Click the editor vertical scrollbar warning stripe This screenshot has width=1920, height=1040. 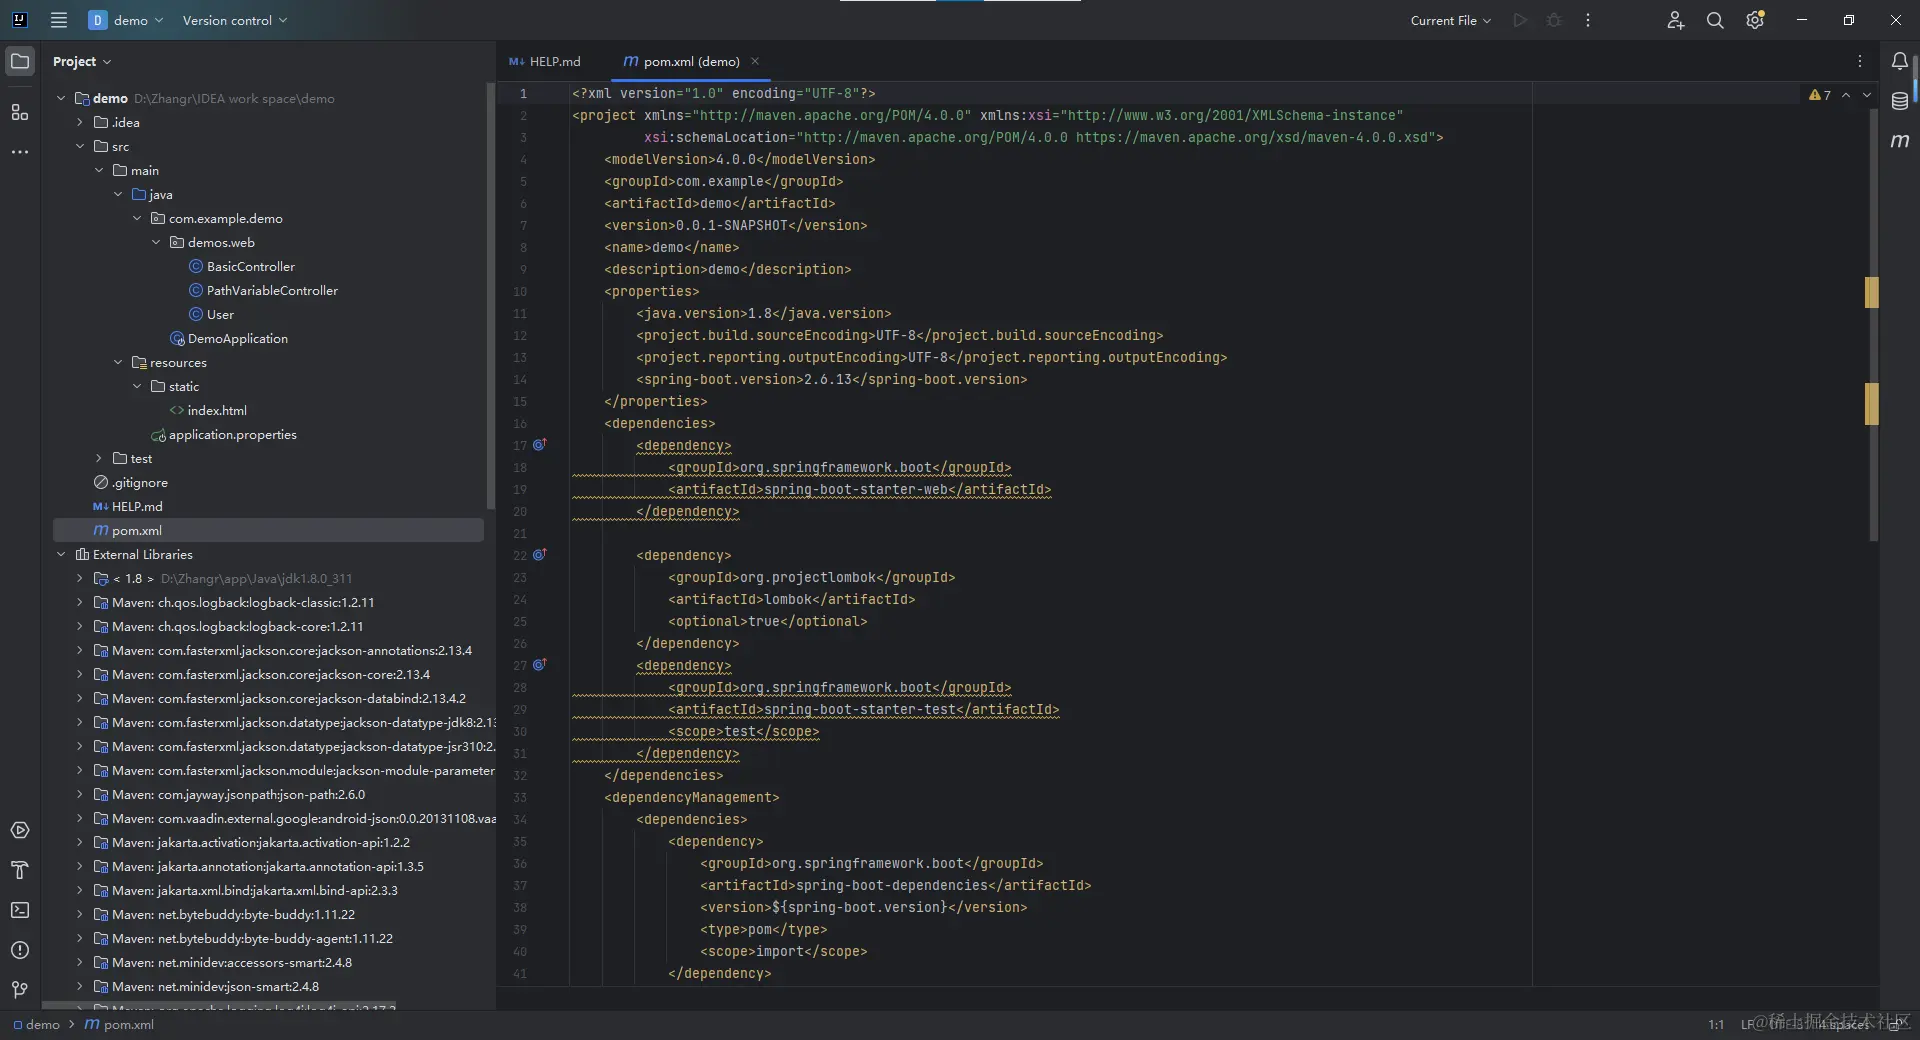click(x=1871, y=292)
